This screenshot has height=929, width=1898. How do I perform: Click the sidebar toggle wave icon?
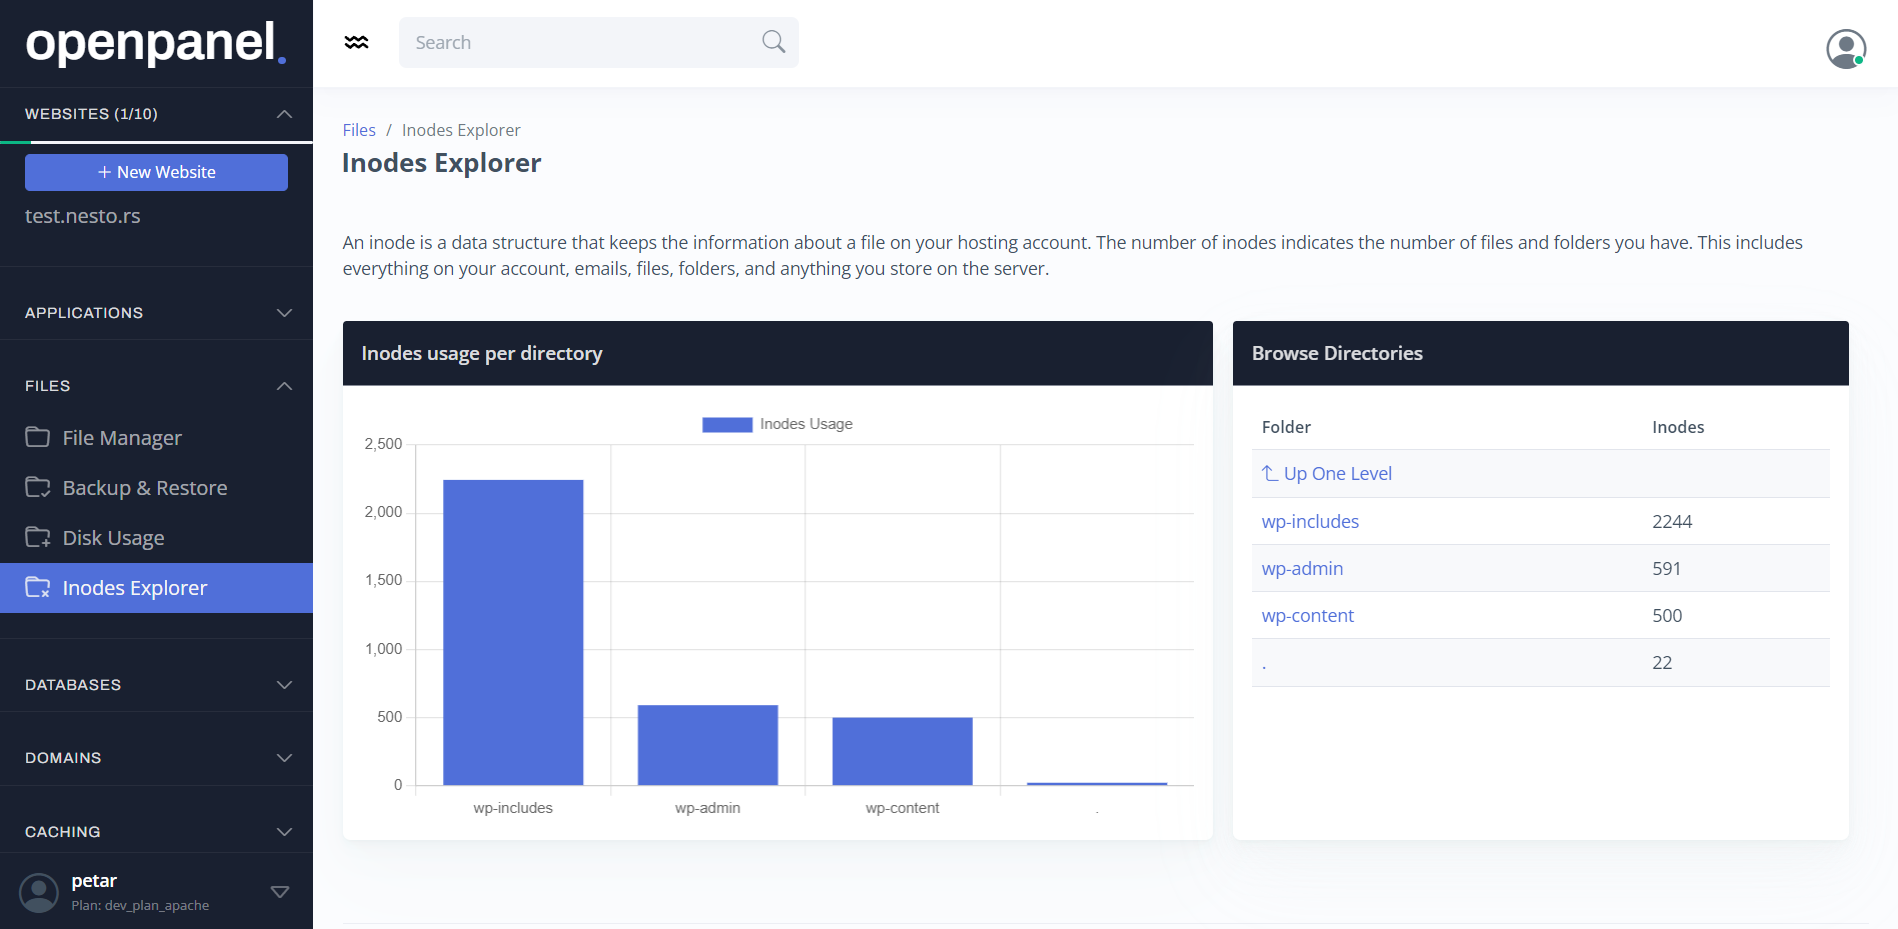pos(356,42)
